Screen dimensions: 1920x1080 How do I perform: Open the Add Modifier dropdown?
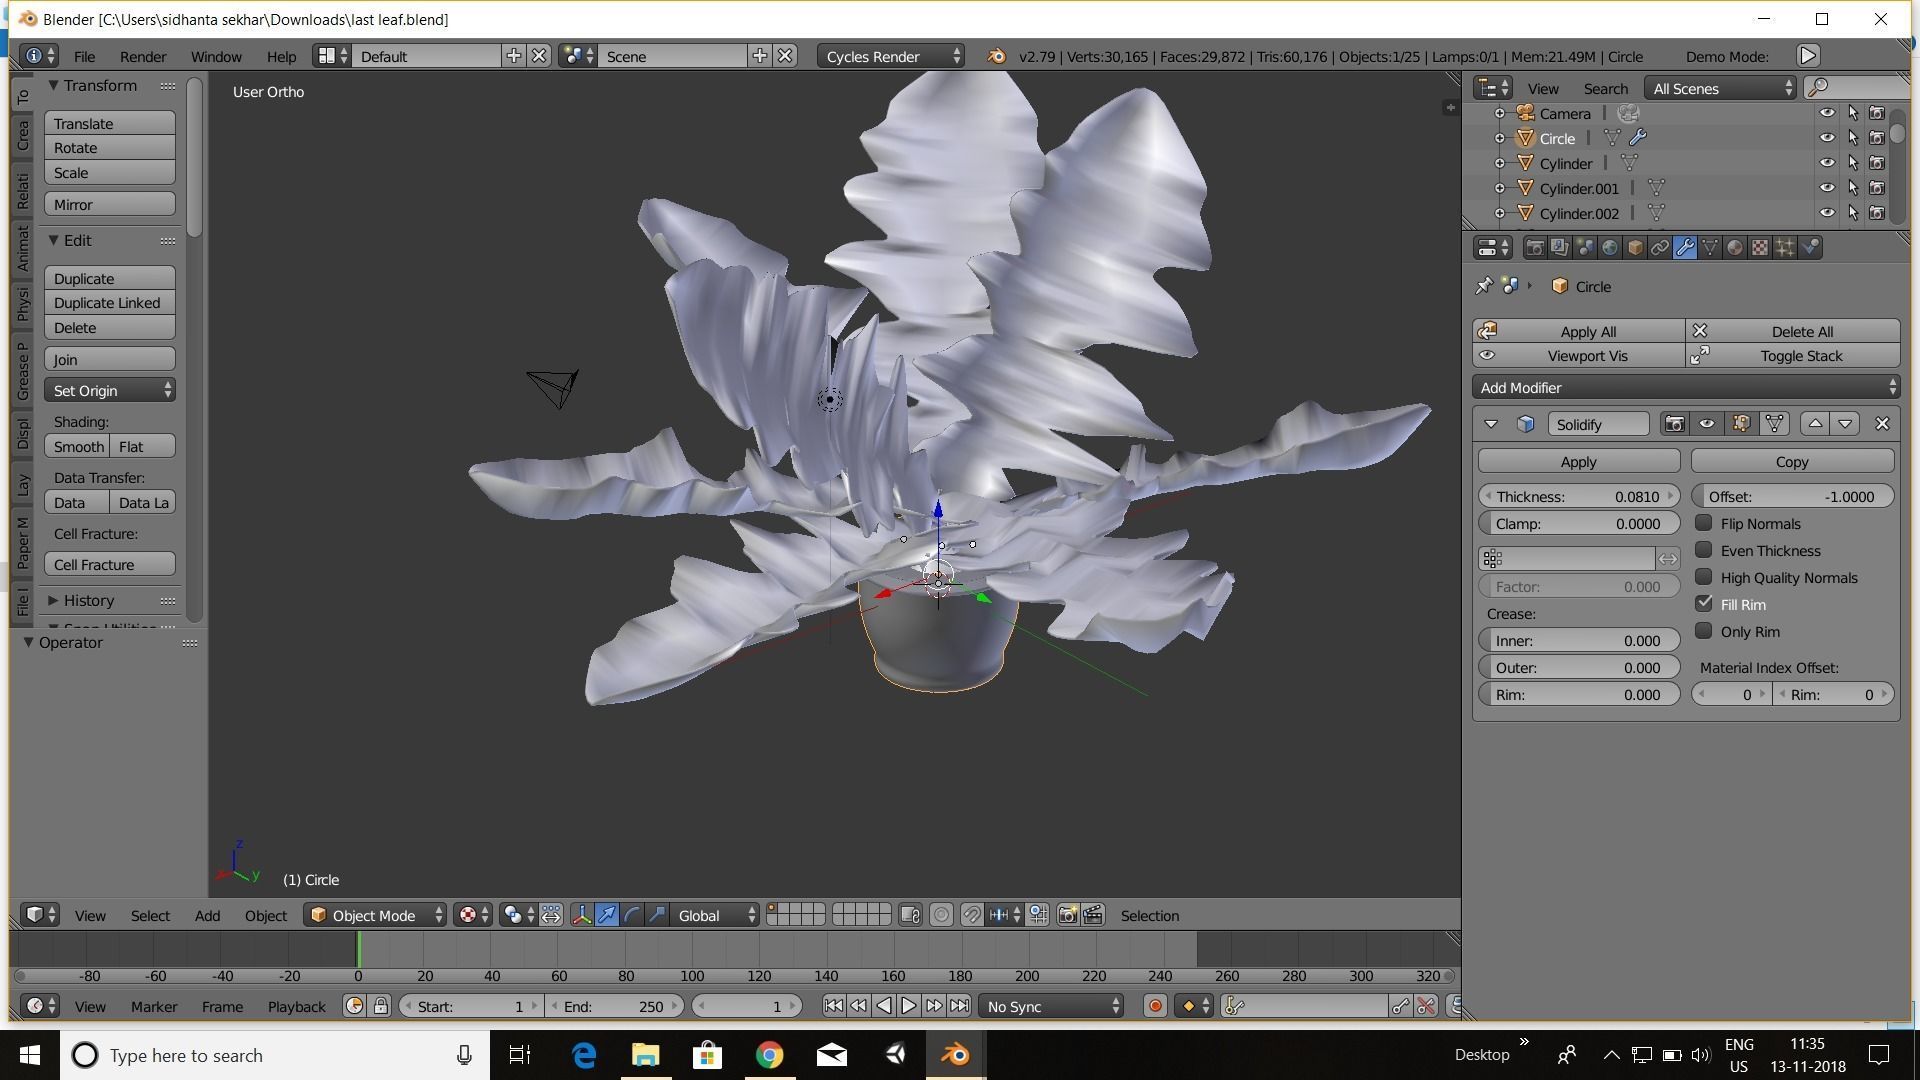[x=1686, y=387]
